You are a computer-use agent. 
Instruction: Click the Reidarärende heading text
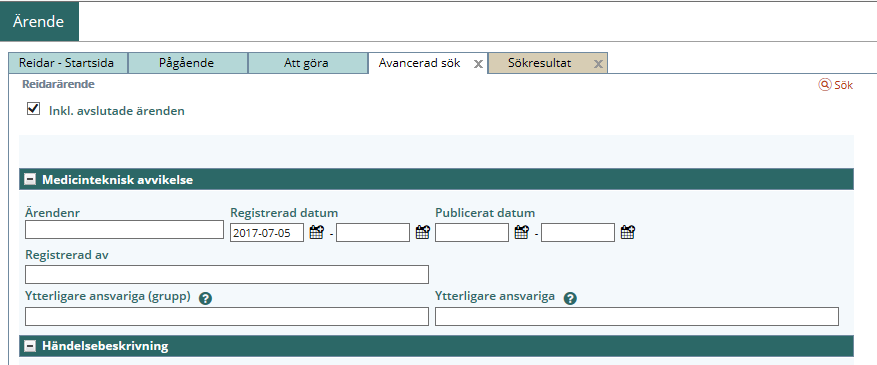(x=58, y=84)
